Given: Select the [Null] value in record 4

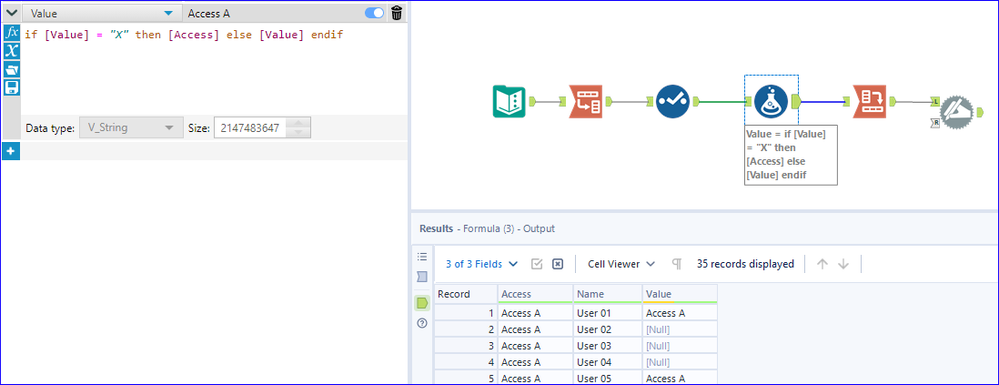Looking at the screenshot, I should (x=680, y=363).
